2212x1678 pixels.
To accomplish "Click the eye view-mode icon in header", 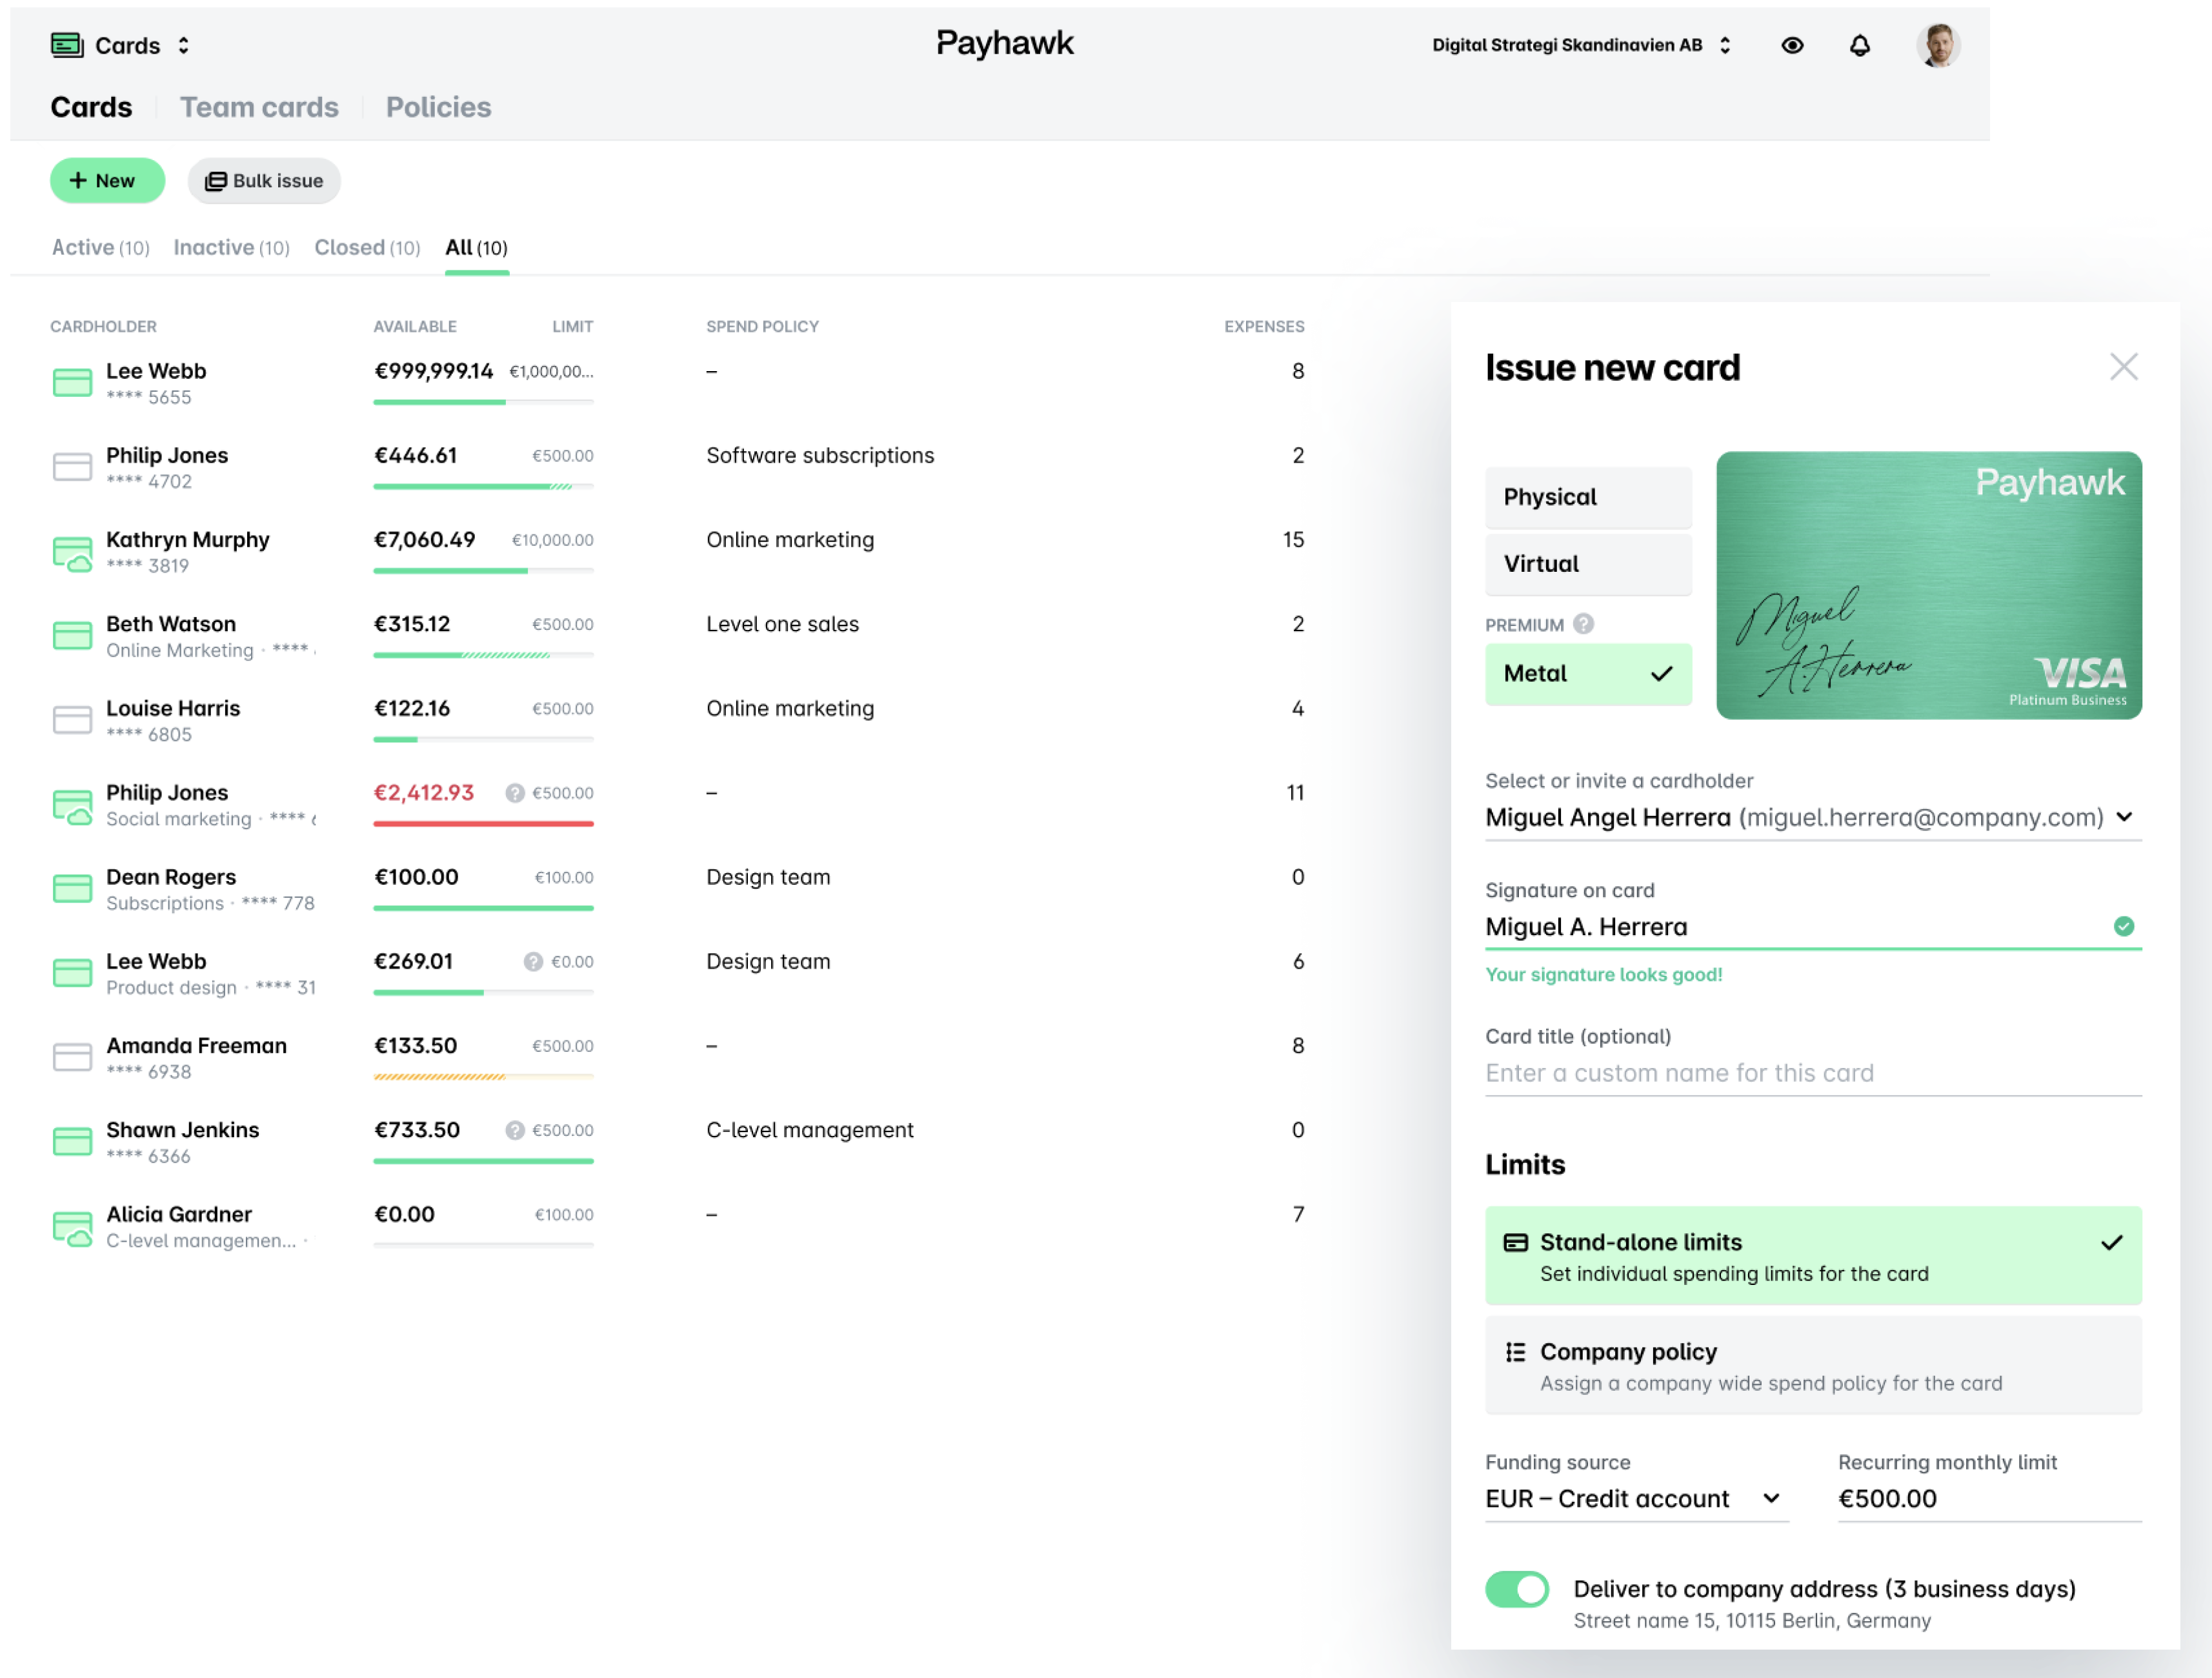I will tap(1792, 45).
